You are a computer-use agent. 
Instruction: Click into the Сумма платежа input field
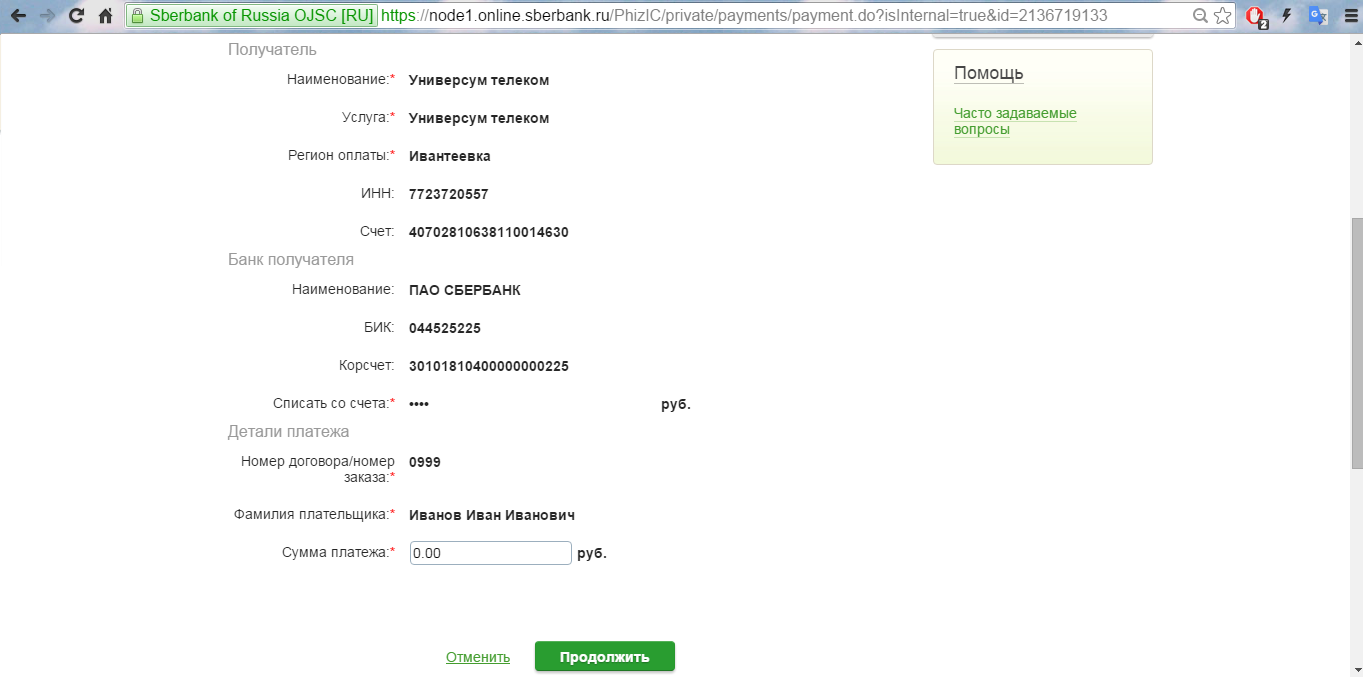[491, 553]
